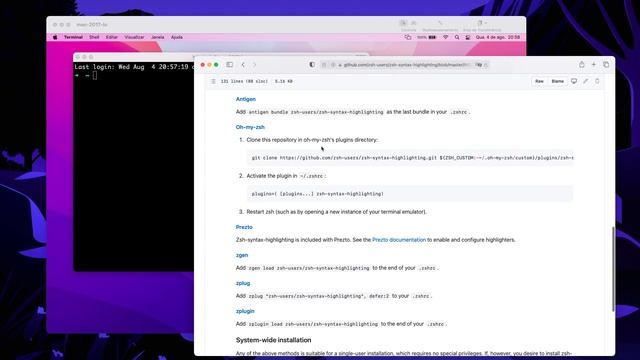
Task: Open Spotlight search magnifier icon
Action: (457, 37)
